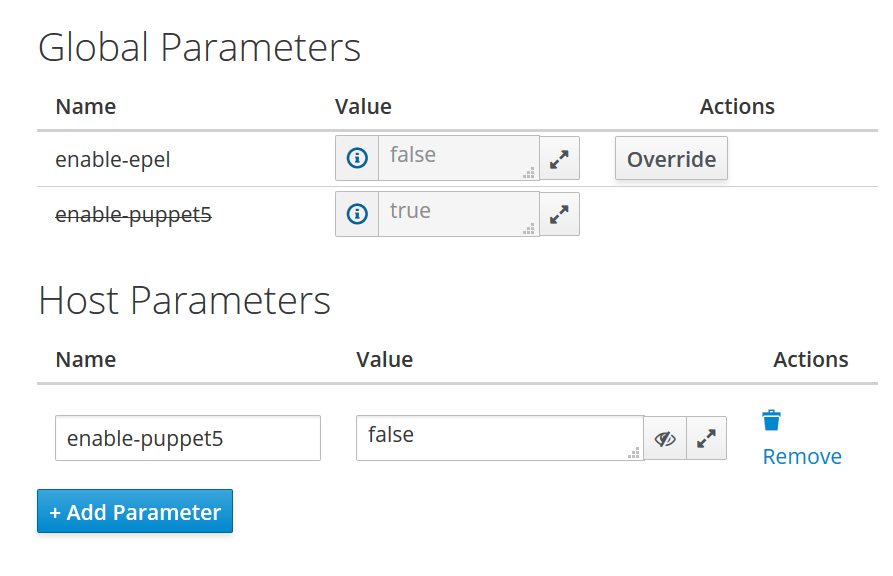Click the Remove link under the trash icon
893x576 pixels.
tap(802, 457)
